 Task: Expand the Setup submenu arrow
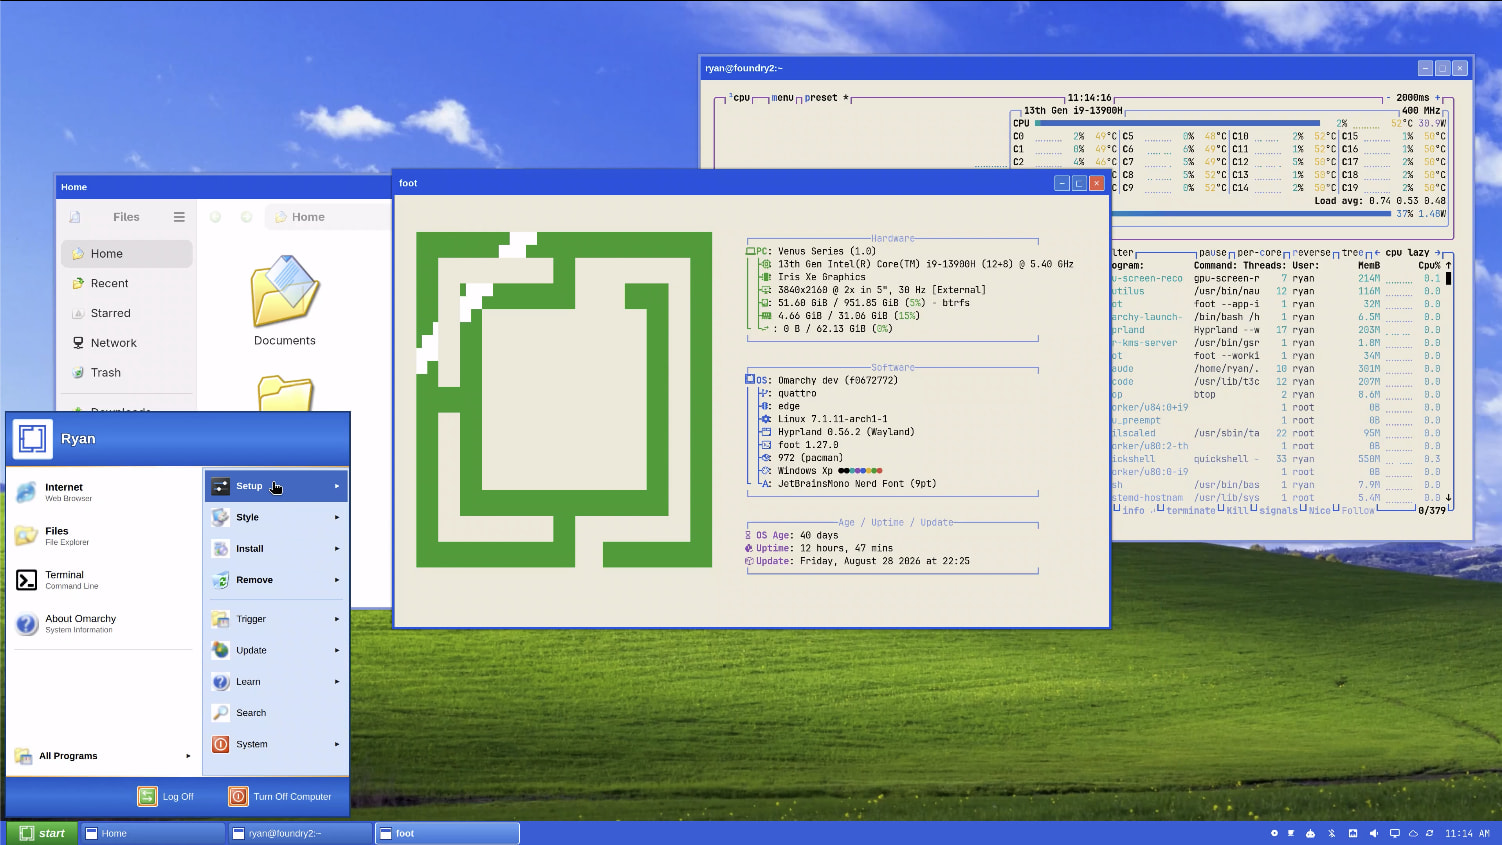337,486
